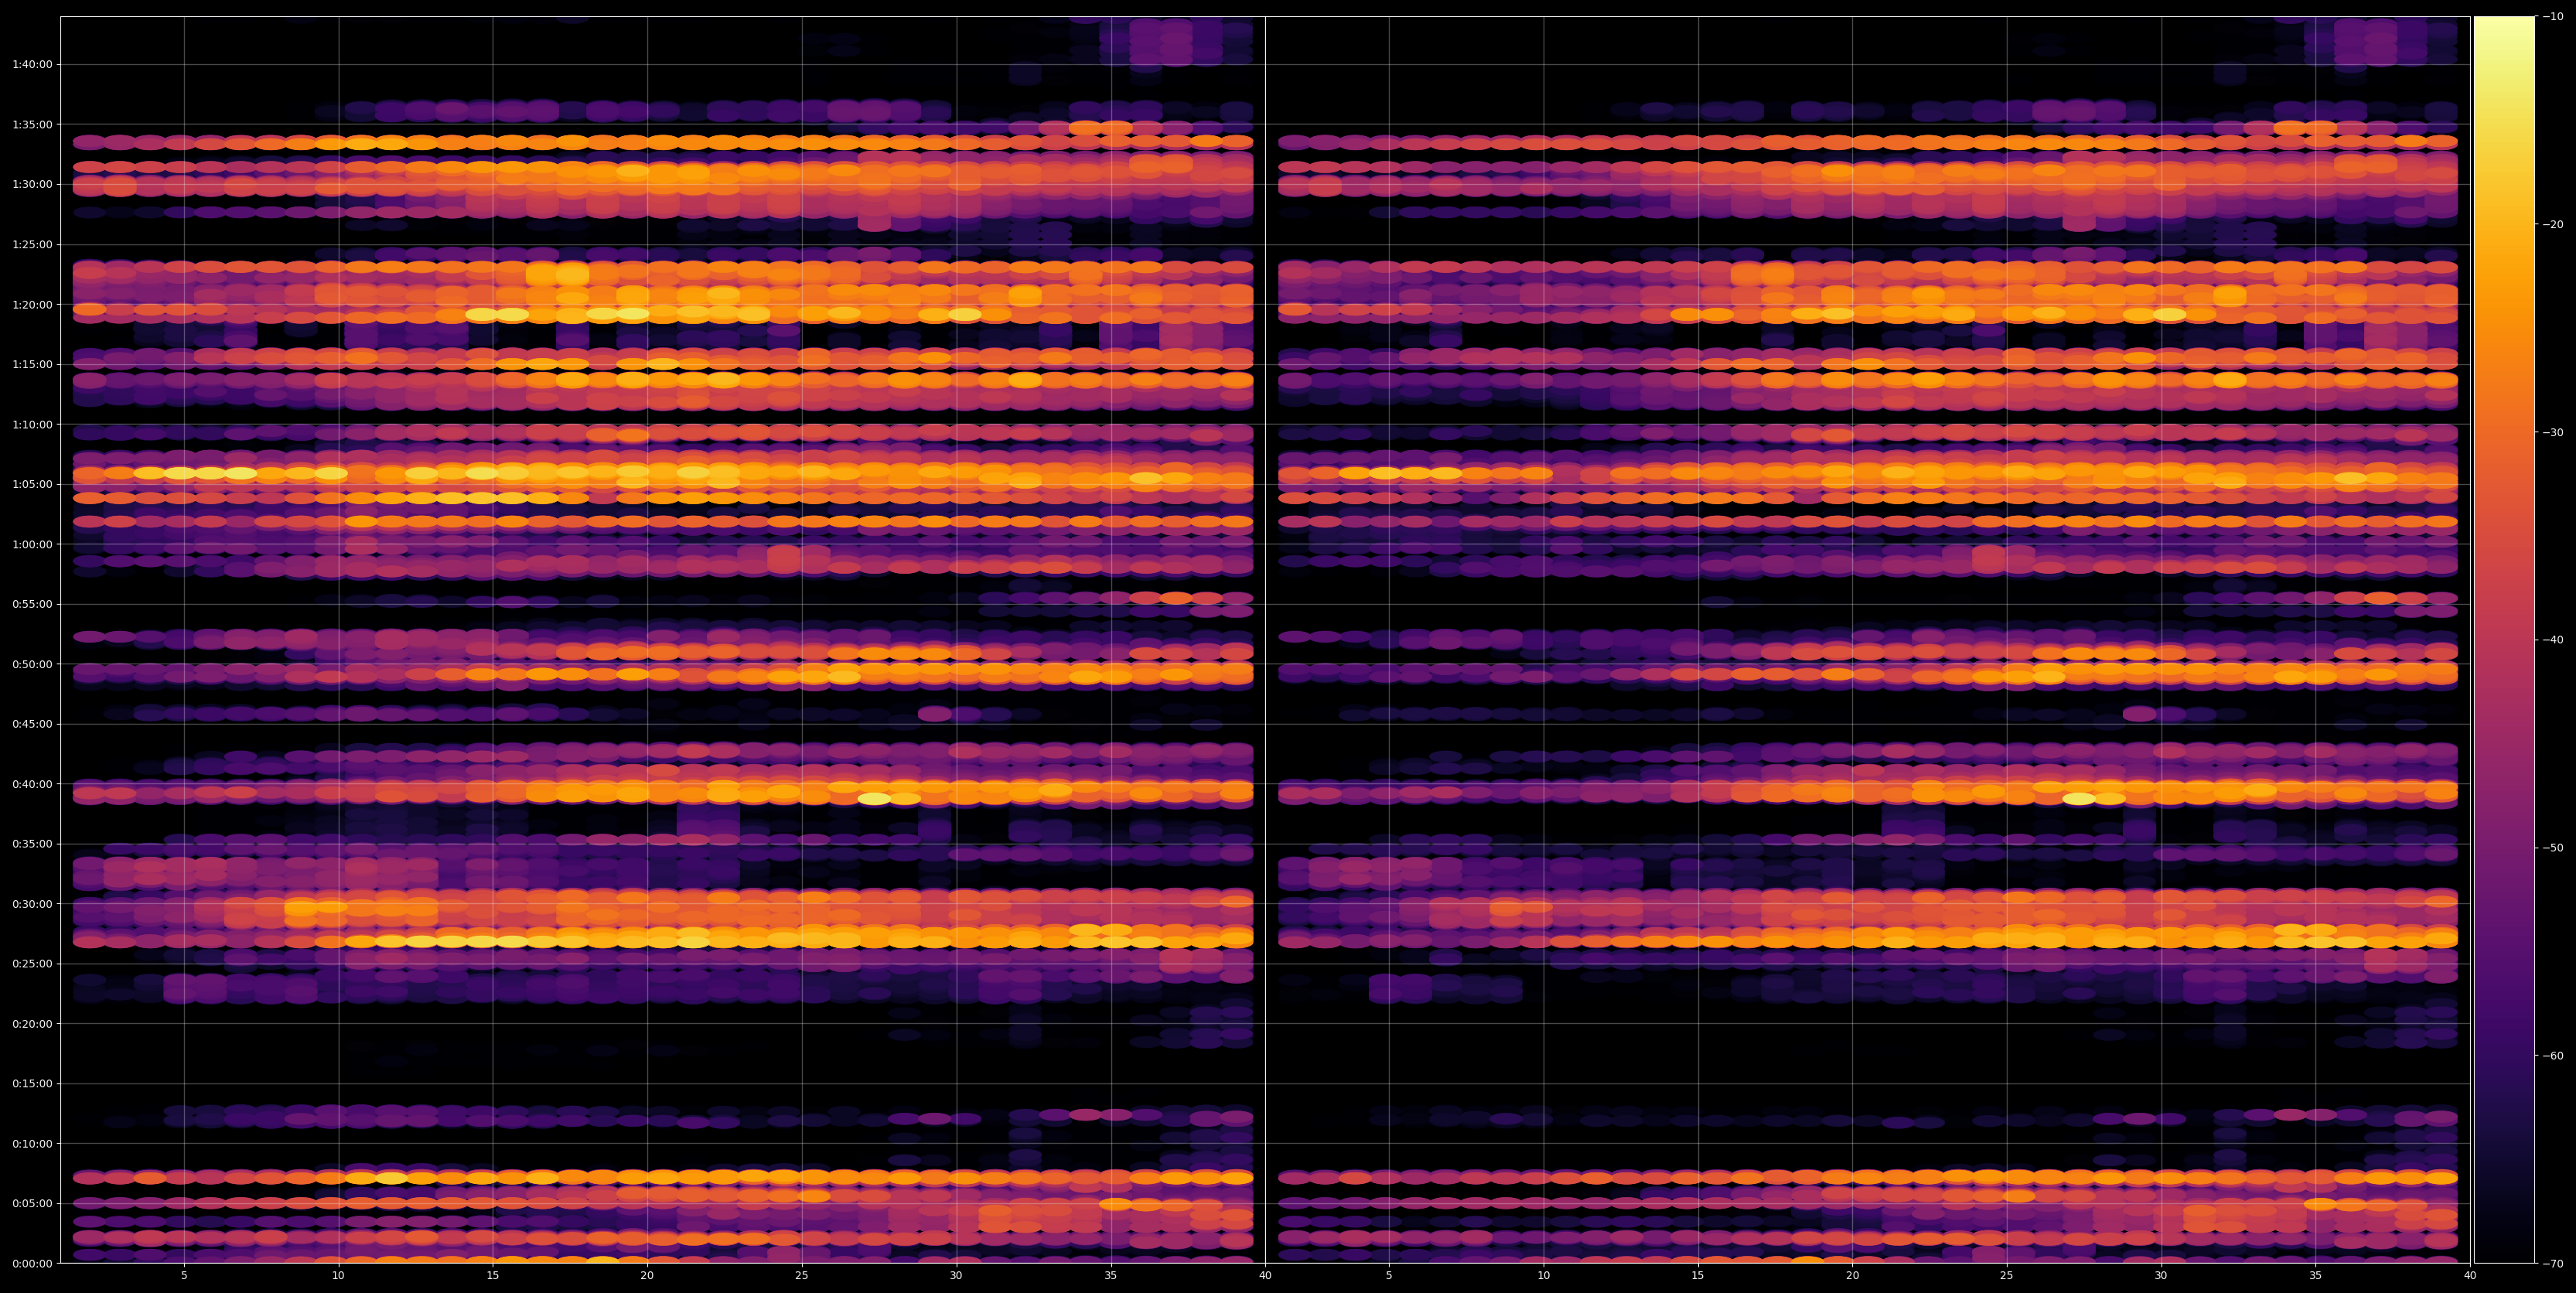The height and width of the screenshot is (1293, 2576).
Task: Click x-axis label 35 under the left plot
Action: coord(1111,1276)
